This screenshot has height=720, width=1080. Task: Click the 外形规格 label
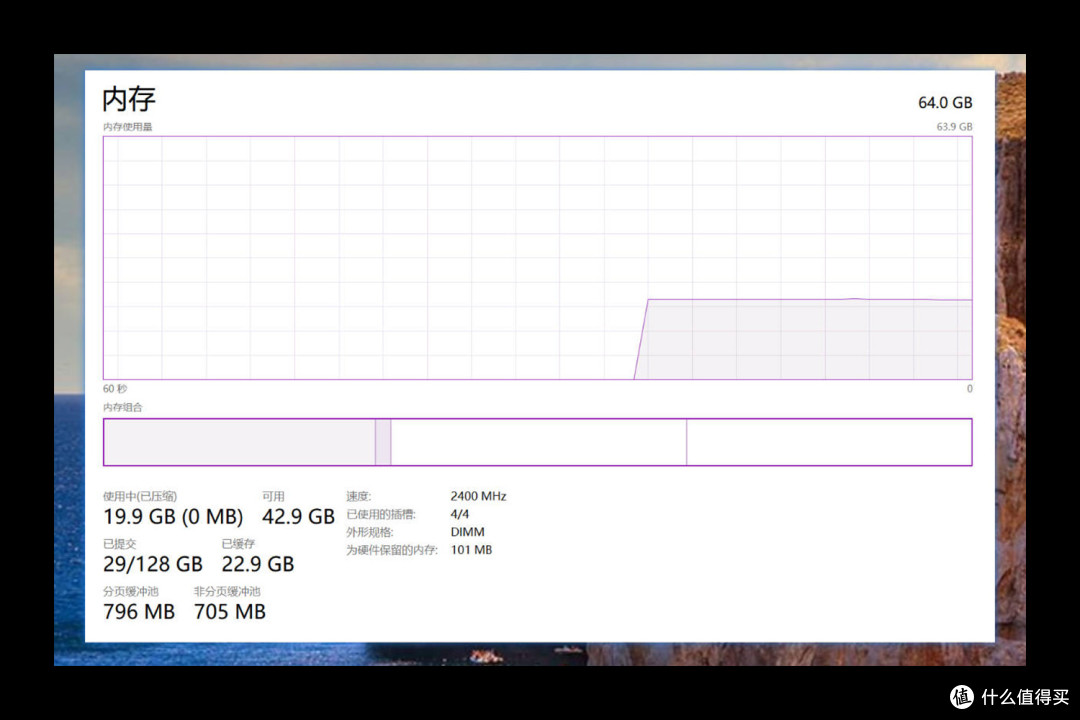click(x=369, y=532)
